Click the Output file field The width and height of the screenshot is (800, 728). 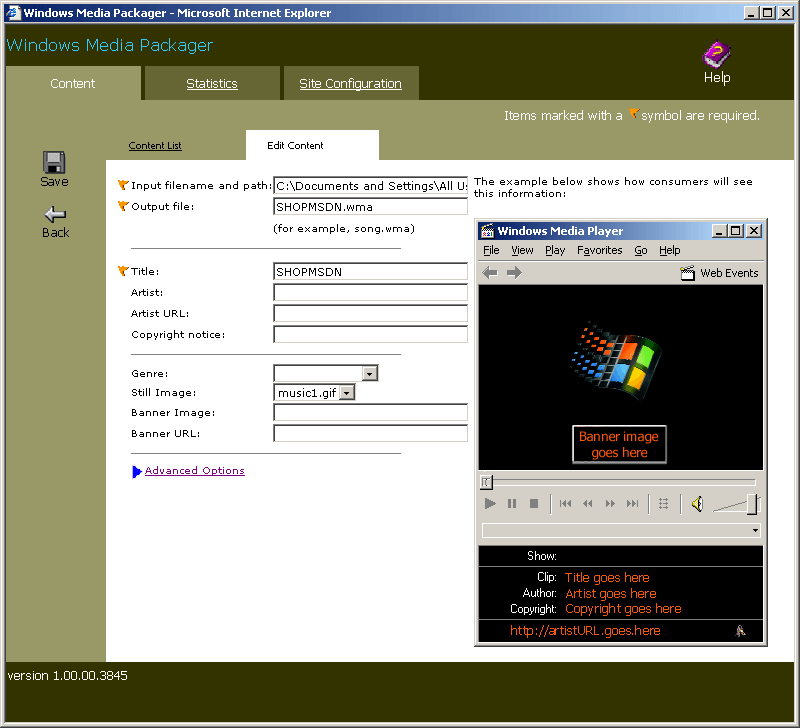coord(370,207)
